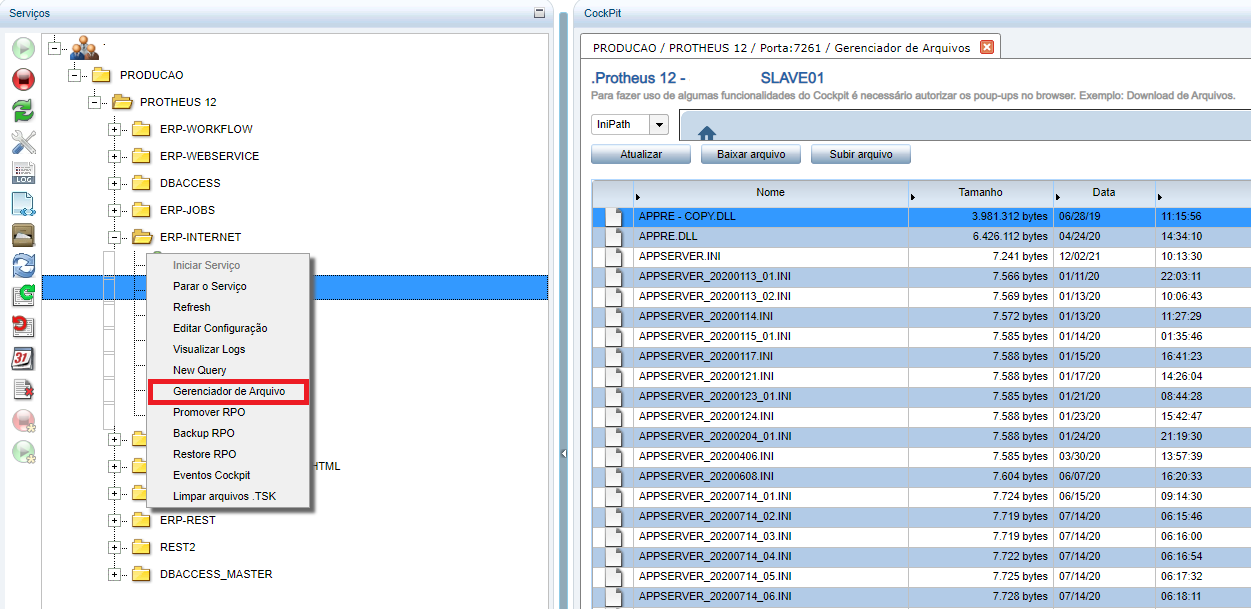Open the file drawer manager toolbar icon

[23, 235]
